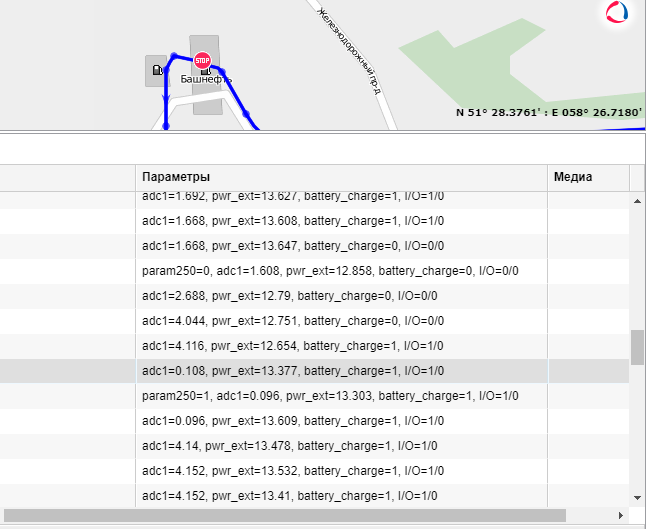Click the Параметры column header
647x529 pixels.
pyautogui.click(x=176, y=177)
